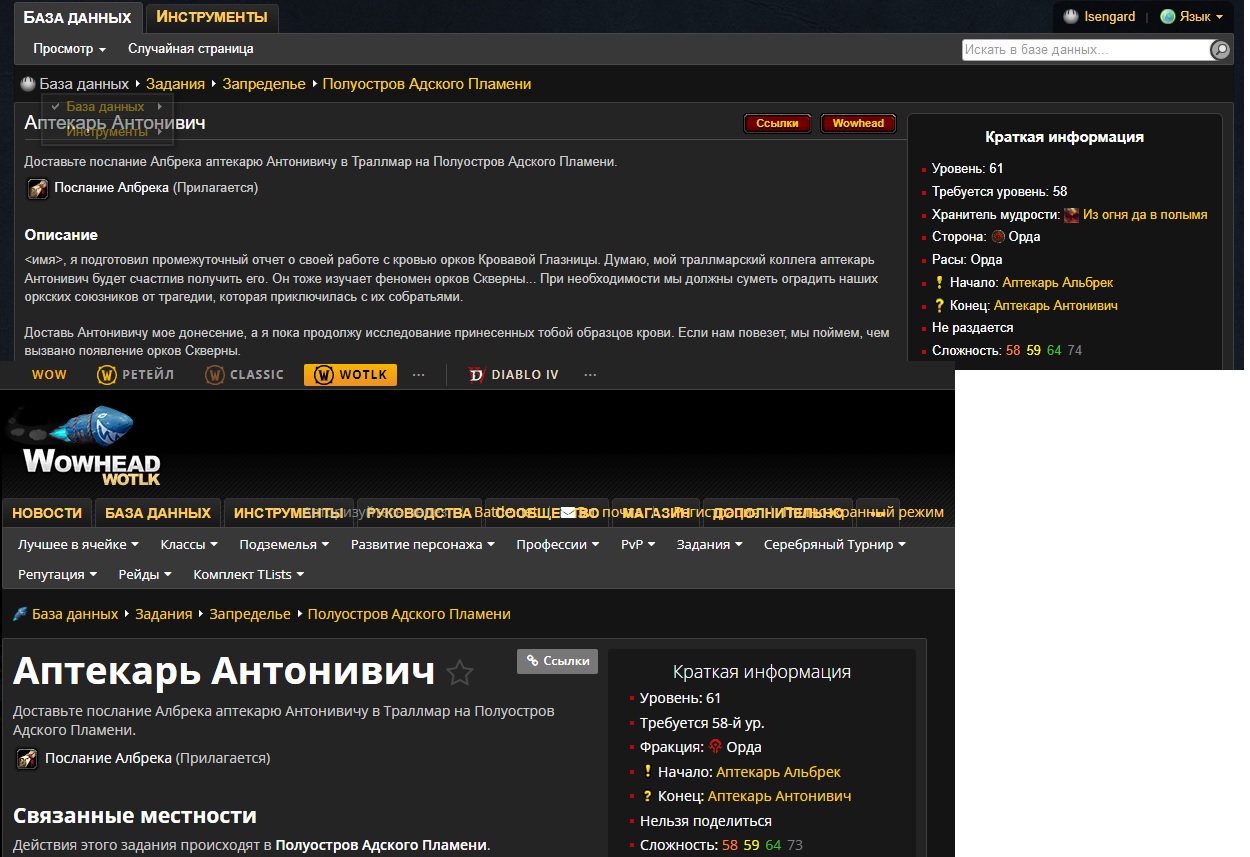Open upper Аптекарь Альбрек start link
Image resolution: width=1250 pixels, height=857 pixels.
click(1057, 283)
